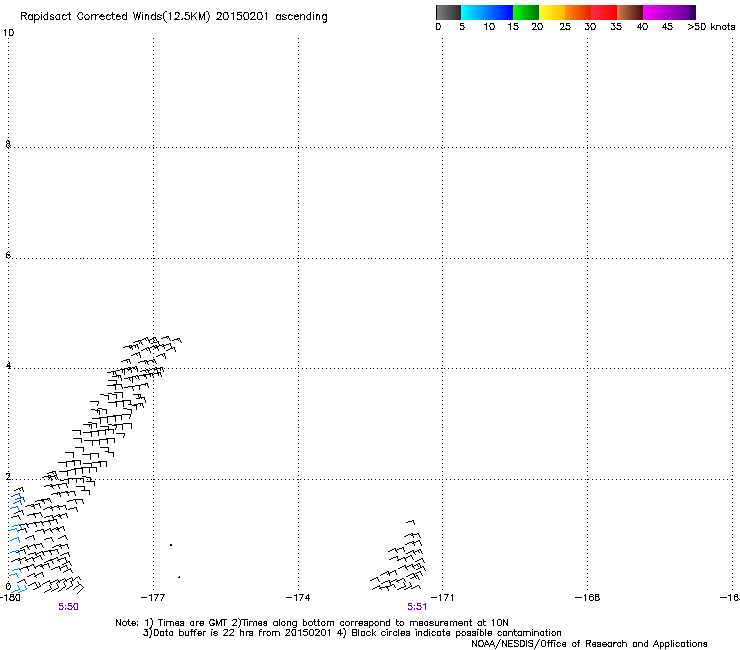Click the date "20150201 ascending" in title

(271, 17)
